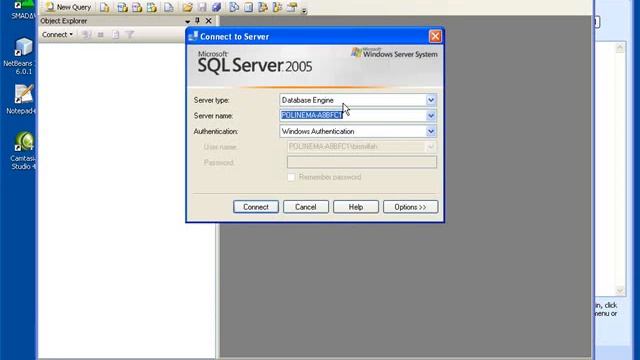Open the Registered Servers toolbar icon
This screenshot has width=640, height=360.
pyautogui.click(x=233, y=7)
